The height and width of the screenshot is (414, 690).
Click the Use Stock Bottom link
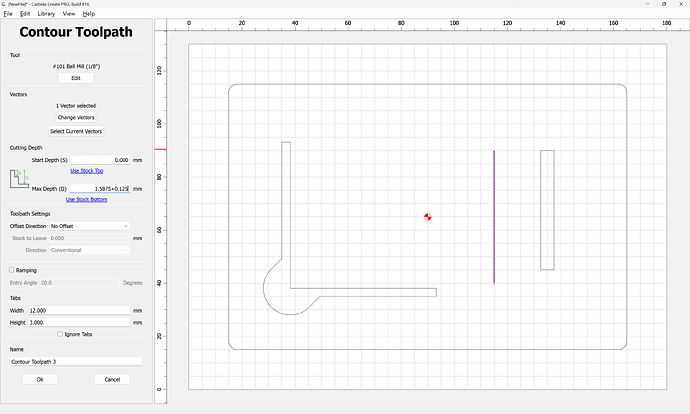click(87, 199)
